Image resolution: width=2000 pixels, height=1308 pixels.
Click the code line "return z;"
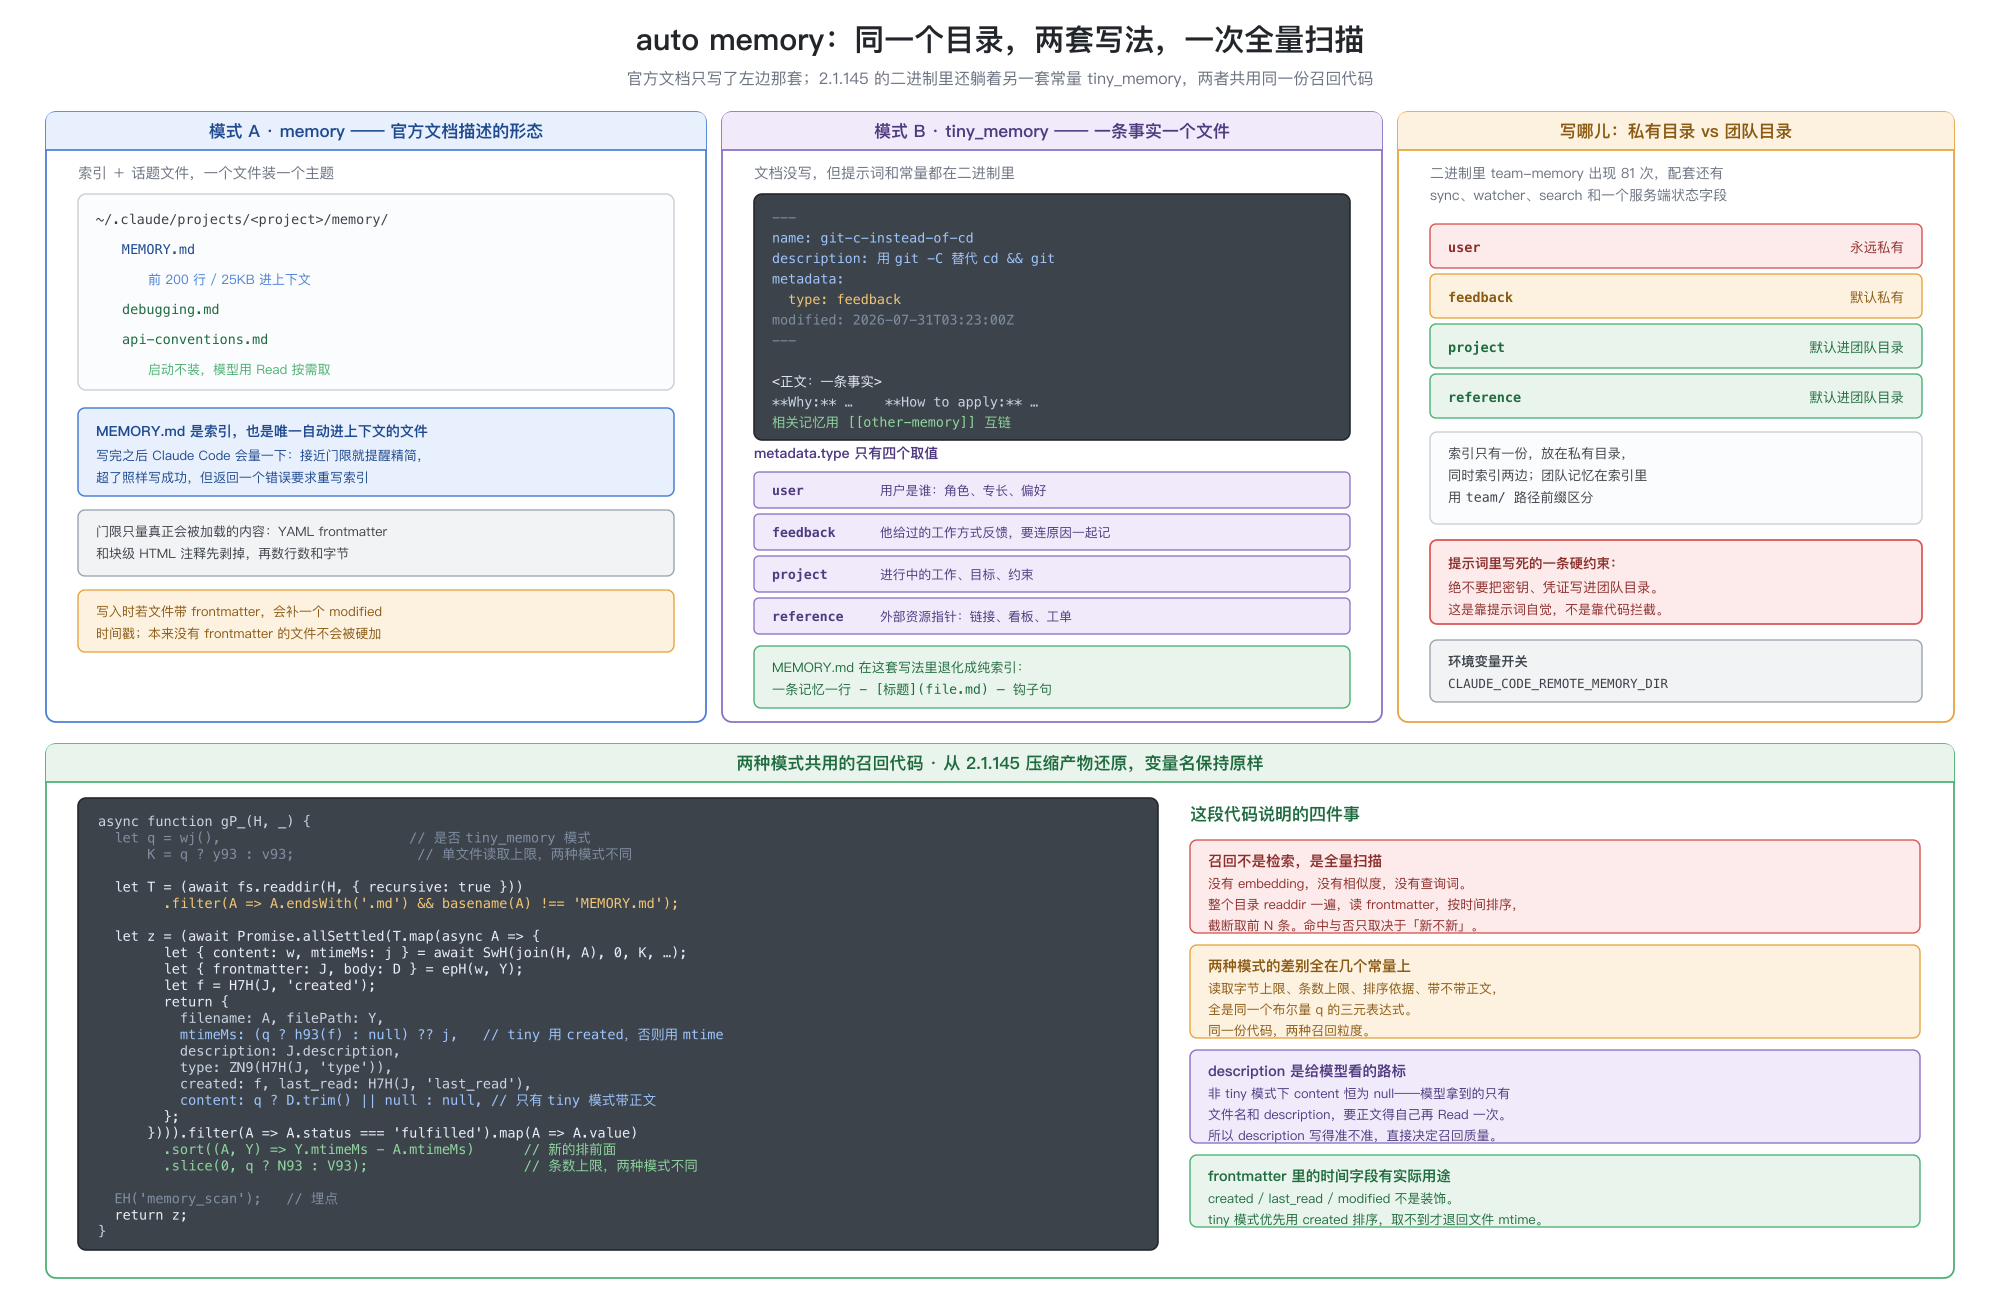tap(150, 1215)
